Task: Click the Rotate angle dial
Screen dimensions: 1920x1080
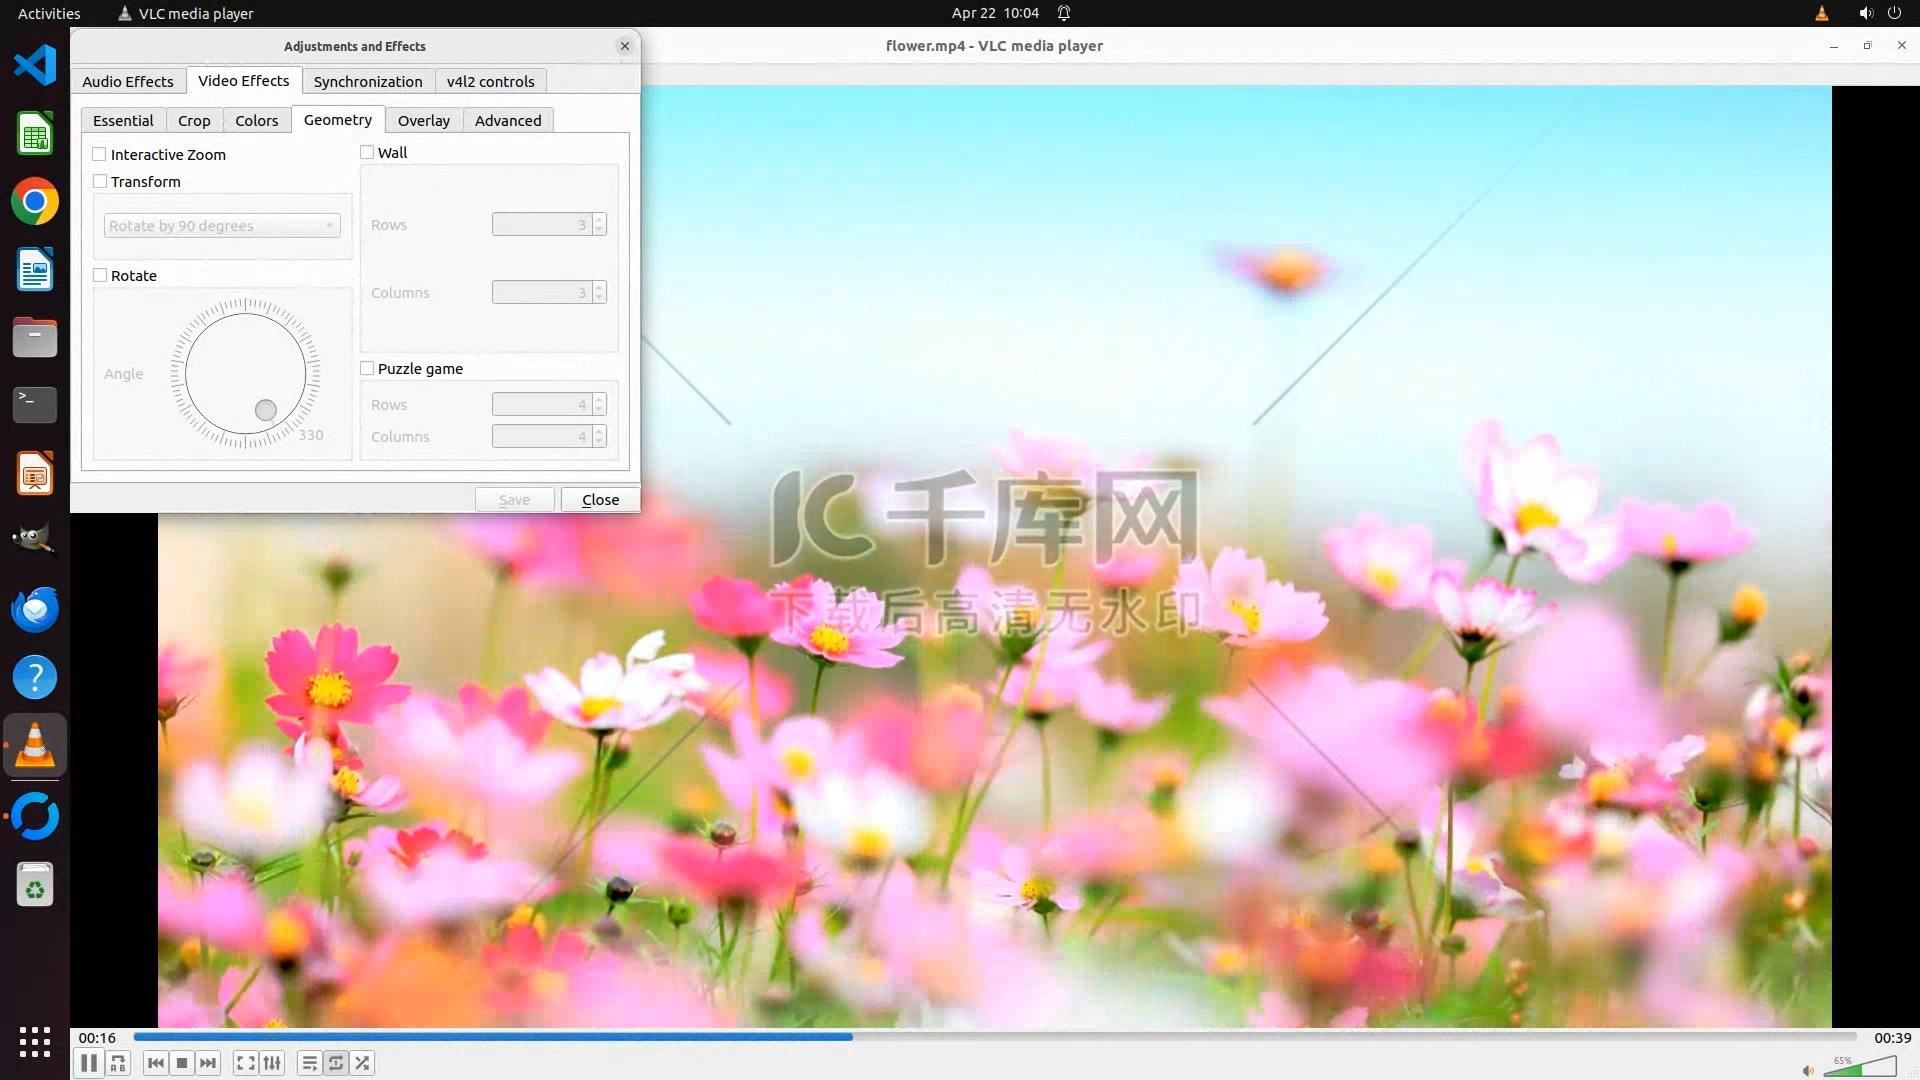Action: pos(245,374)
